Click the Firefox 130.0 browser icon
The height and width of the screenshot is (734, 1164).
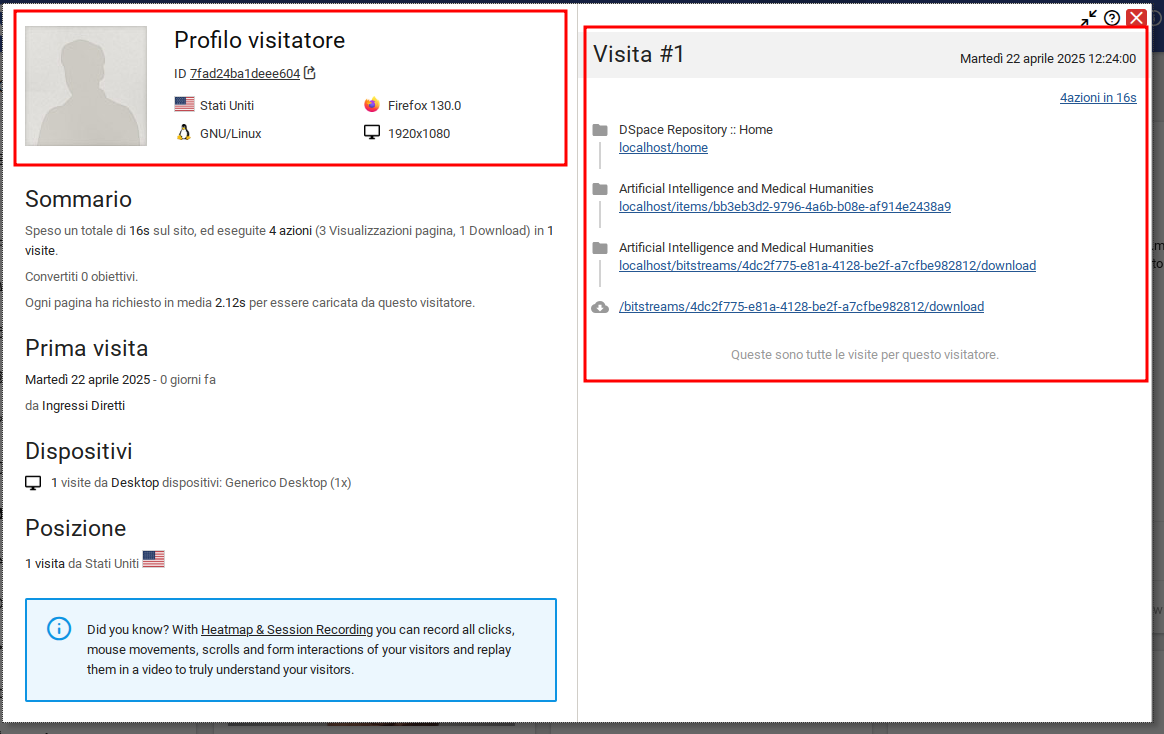pos(372,105)
